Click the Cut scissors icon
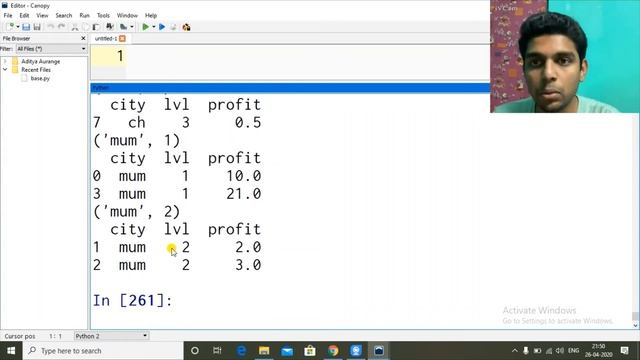The height and width of the screenshot is (360, 640). [75, 27]
